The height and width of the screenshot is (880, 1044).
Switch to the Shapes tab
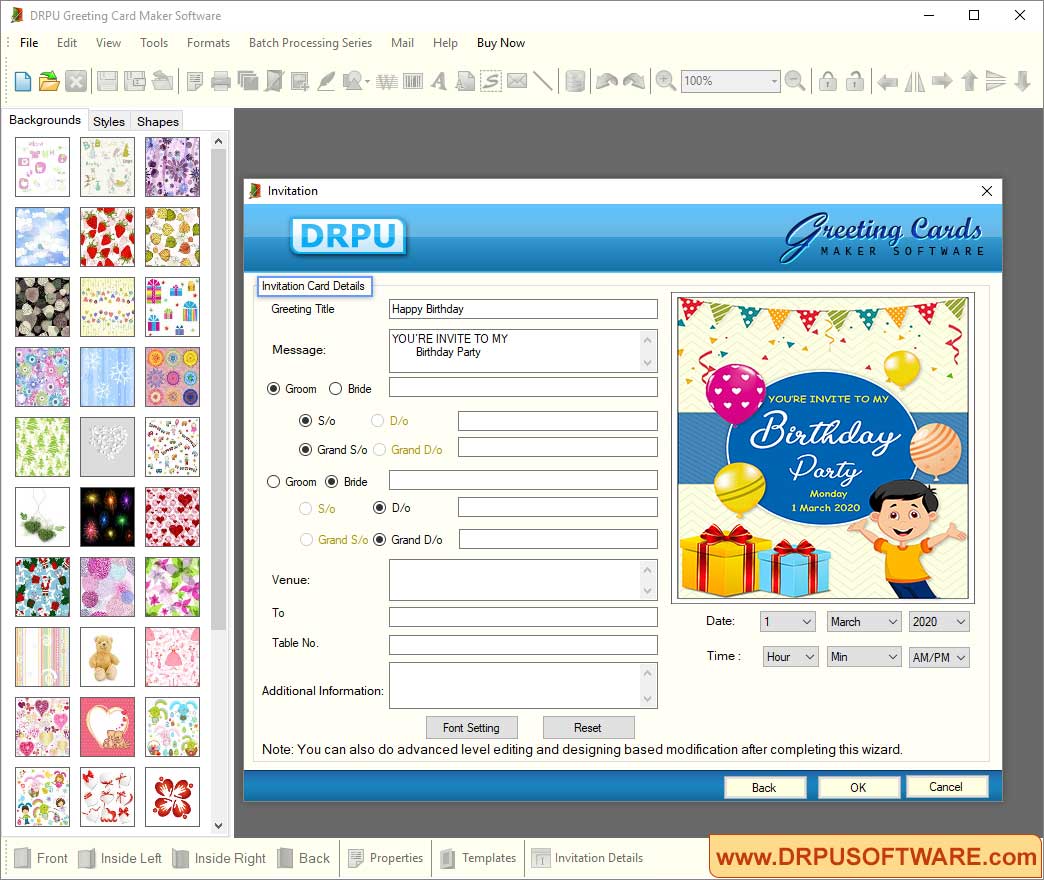coord(158,121)
